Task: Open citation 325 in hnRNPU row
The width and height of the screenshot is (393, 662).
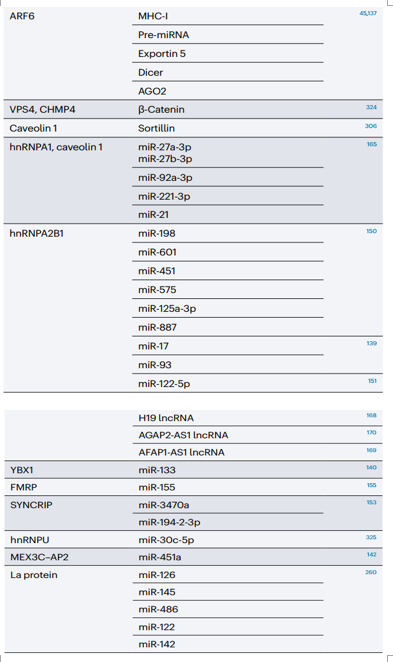Action: pos(371,537)
